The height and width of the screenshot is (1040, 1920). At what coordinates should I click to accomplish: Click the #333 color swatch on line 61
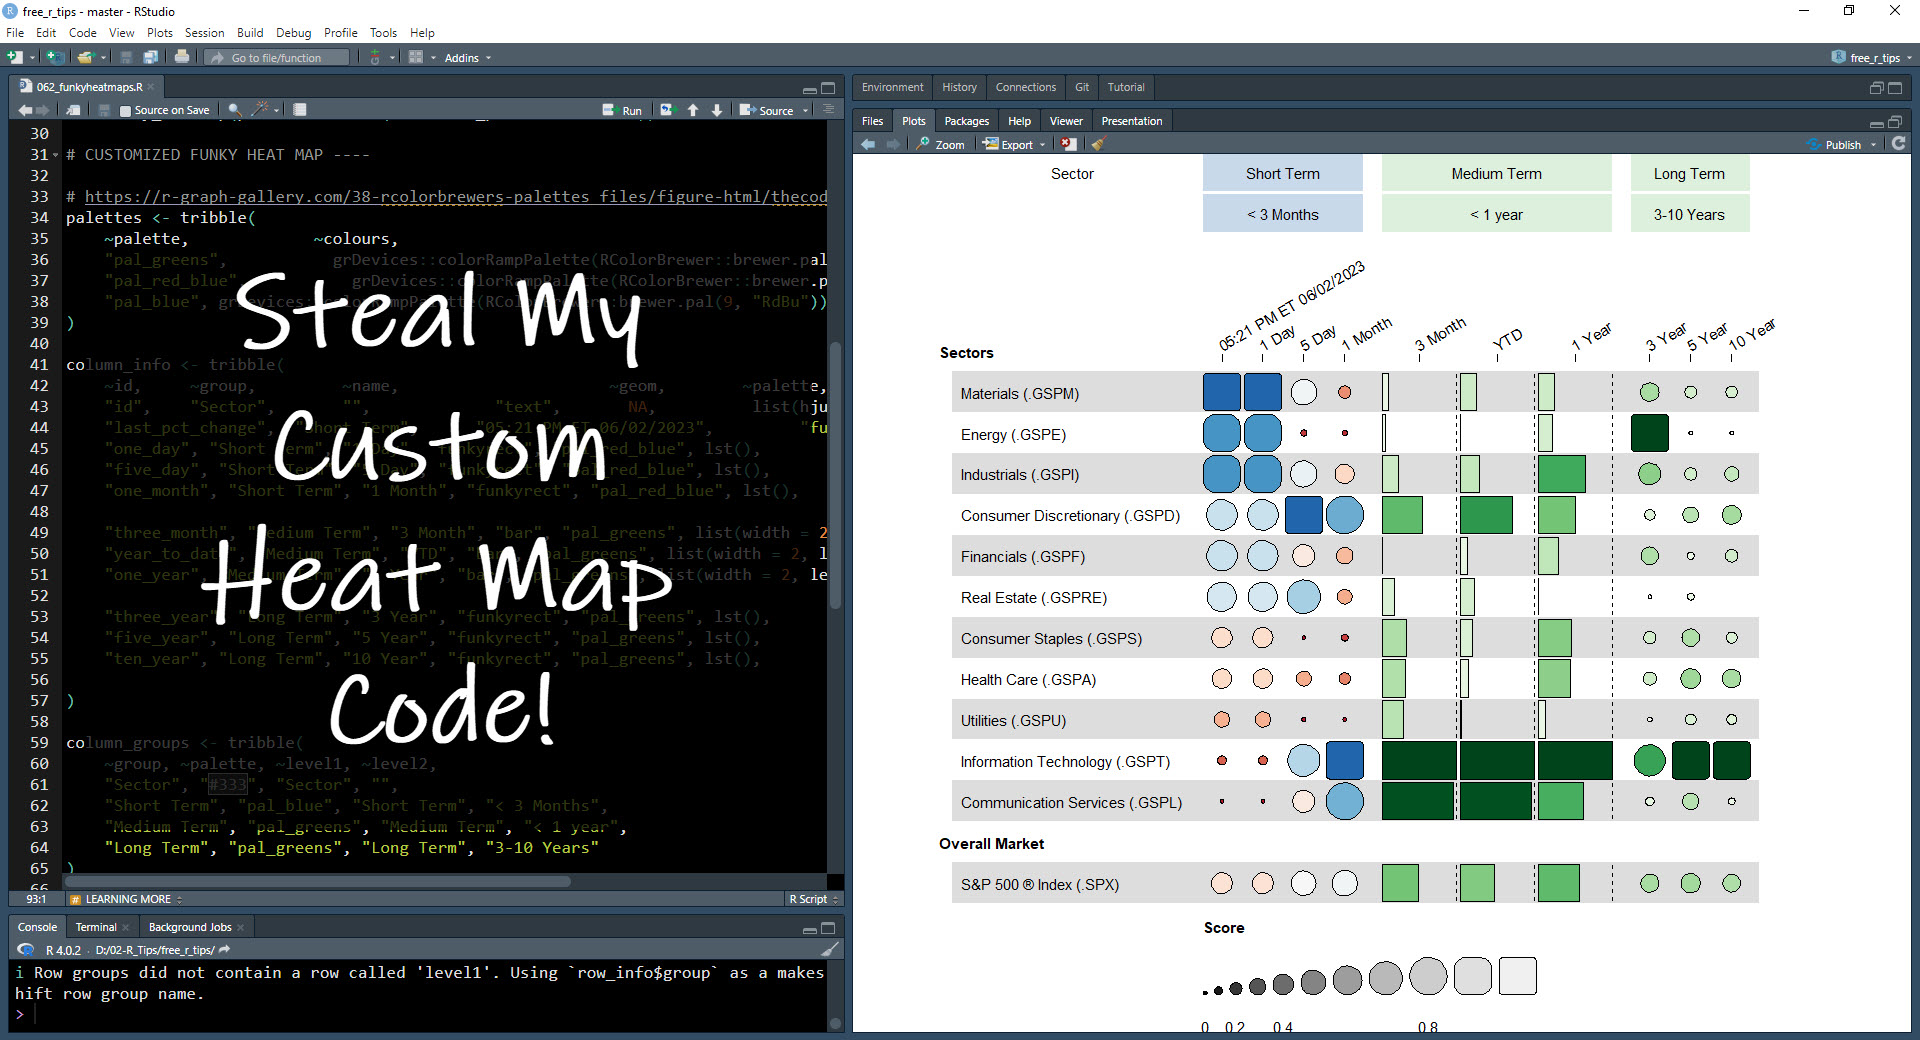[227, 785]
